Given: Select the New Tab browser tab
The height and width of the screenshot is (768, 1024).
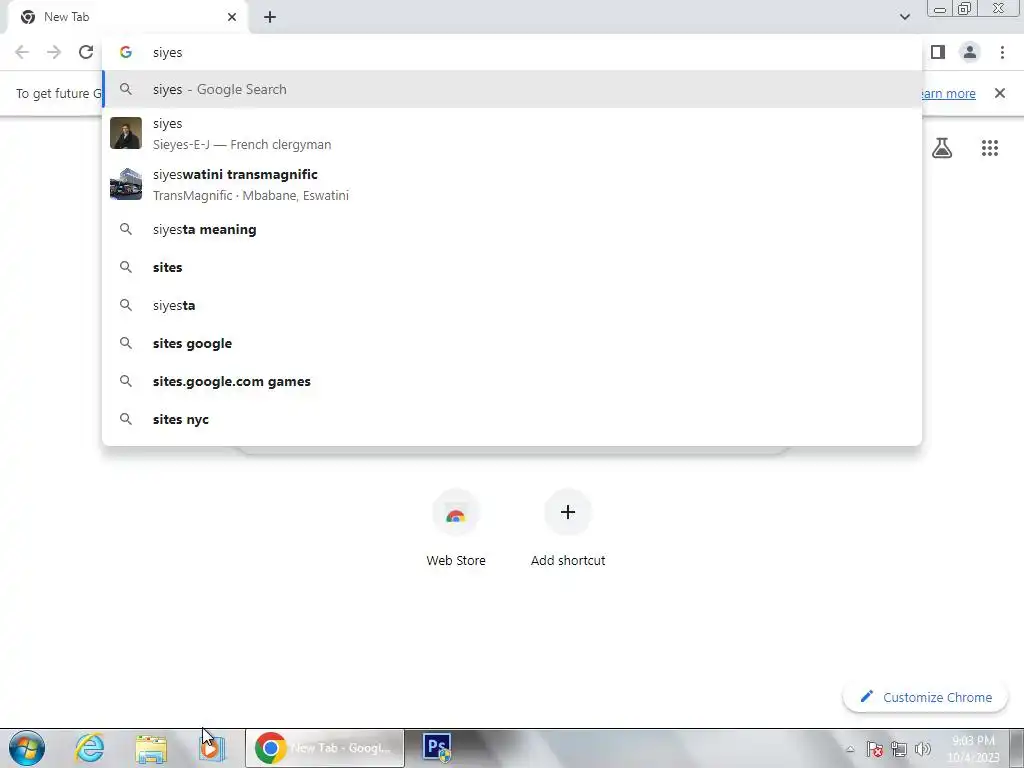Looking at the screenshot, I should [x=128, y=17].
